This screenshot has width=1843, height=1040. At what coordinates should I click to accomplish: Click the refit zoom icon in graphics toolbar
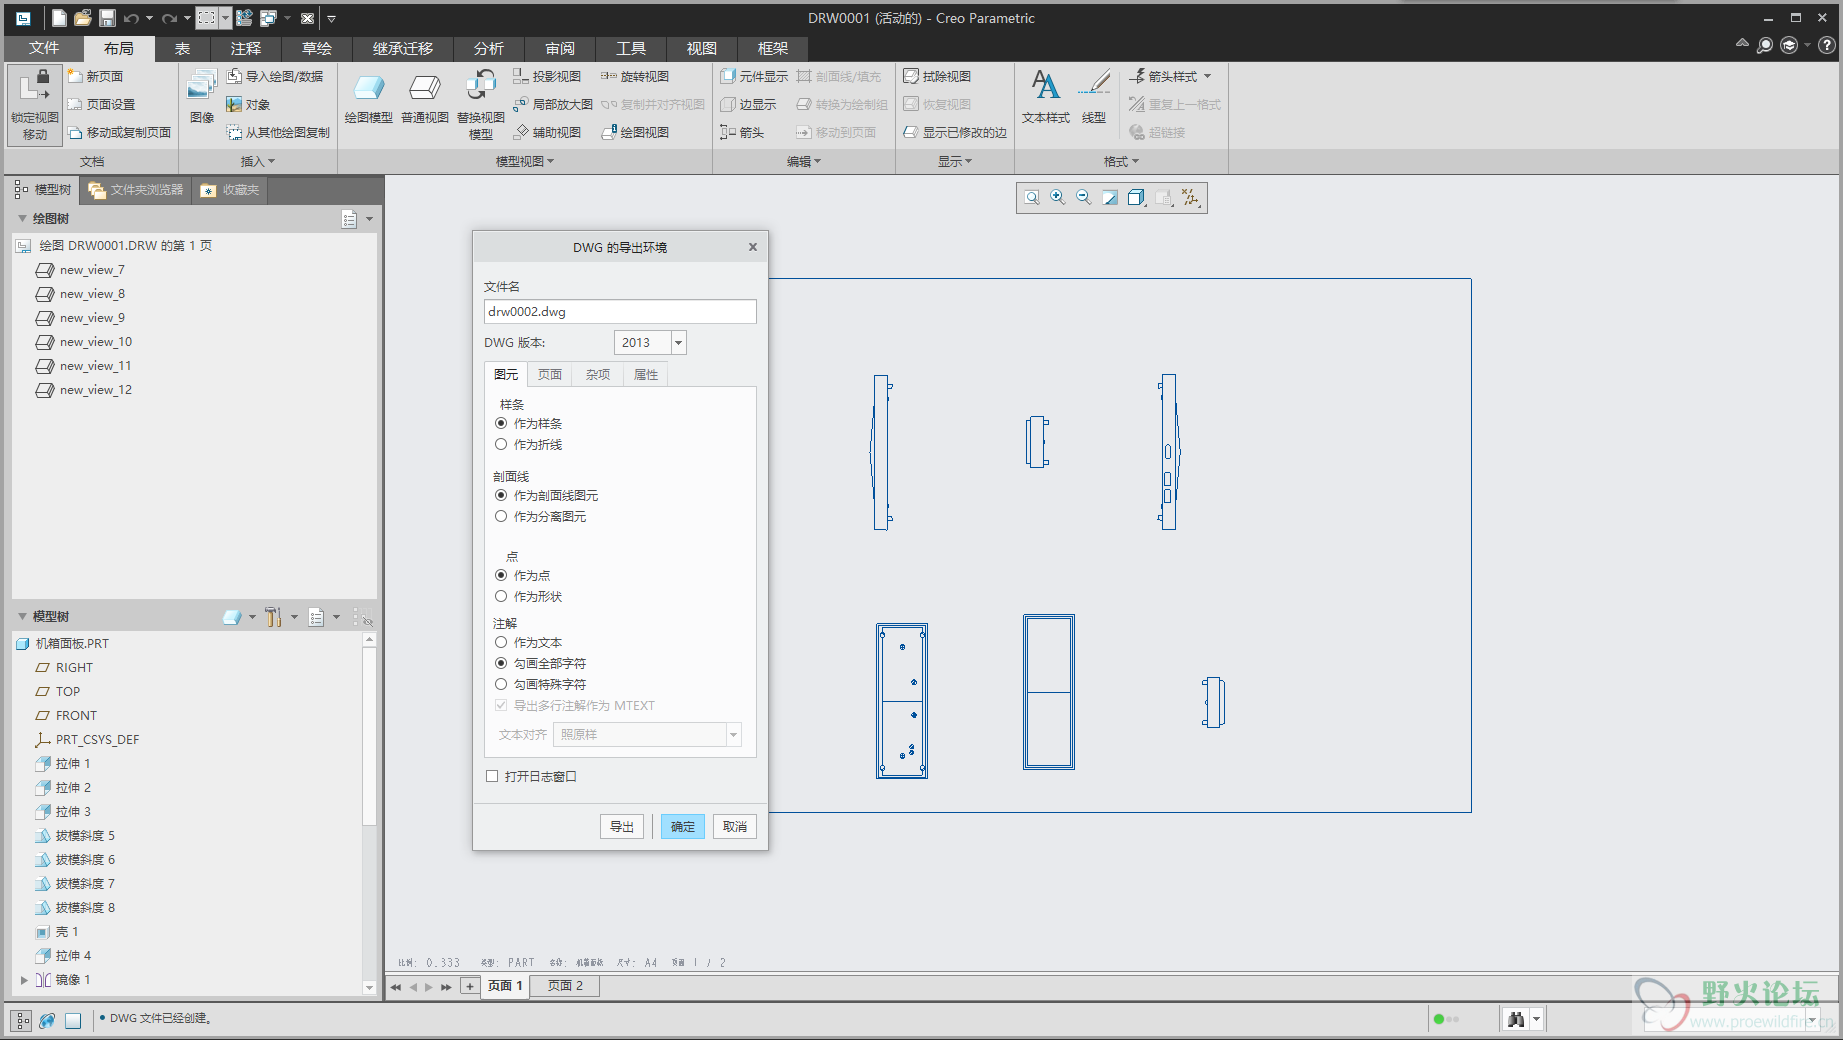(1032, 198)
